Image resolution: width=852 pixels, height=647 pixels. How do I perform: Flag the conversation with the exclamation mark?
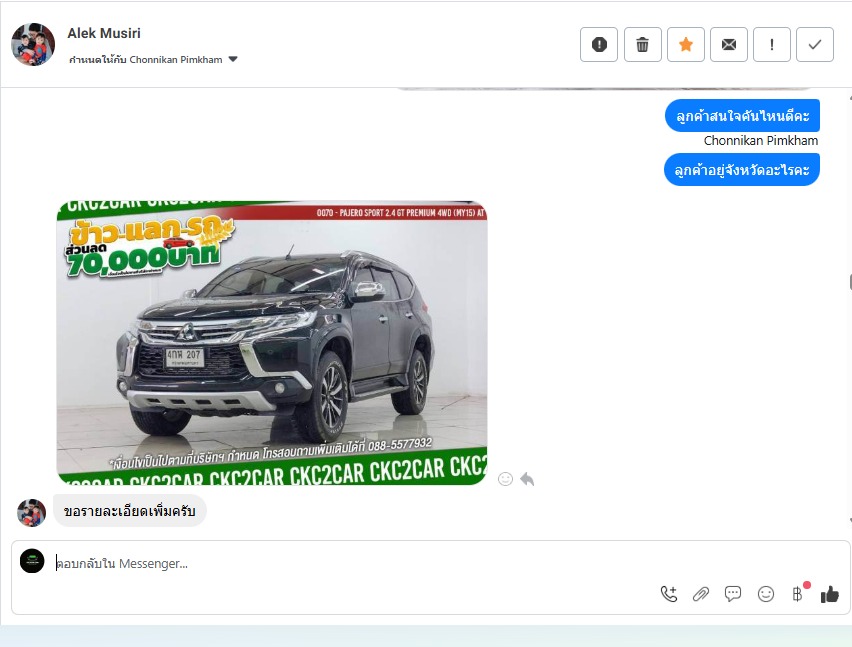[772, 45]
